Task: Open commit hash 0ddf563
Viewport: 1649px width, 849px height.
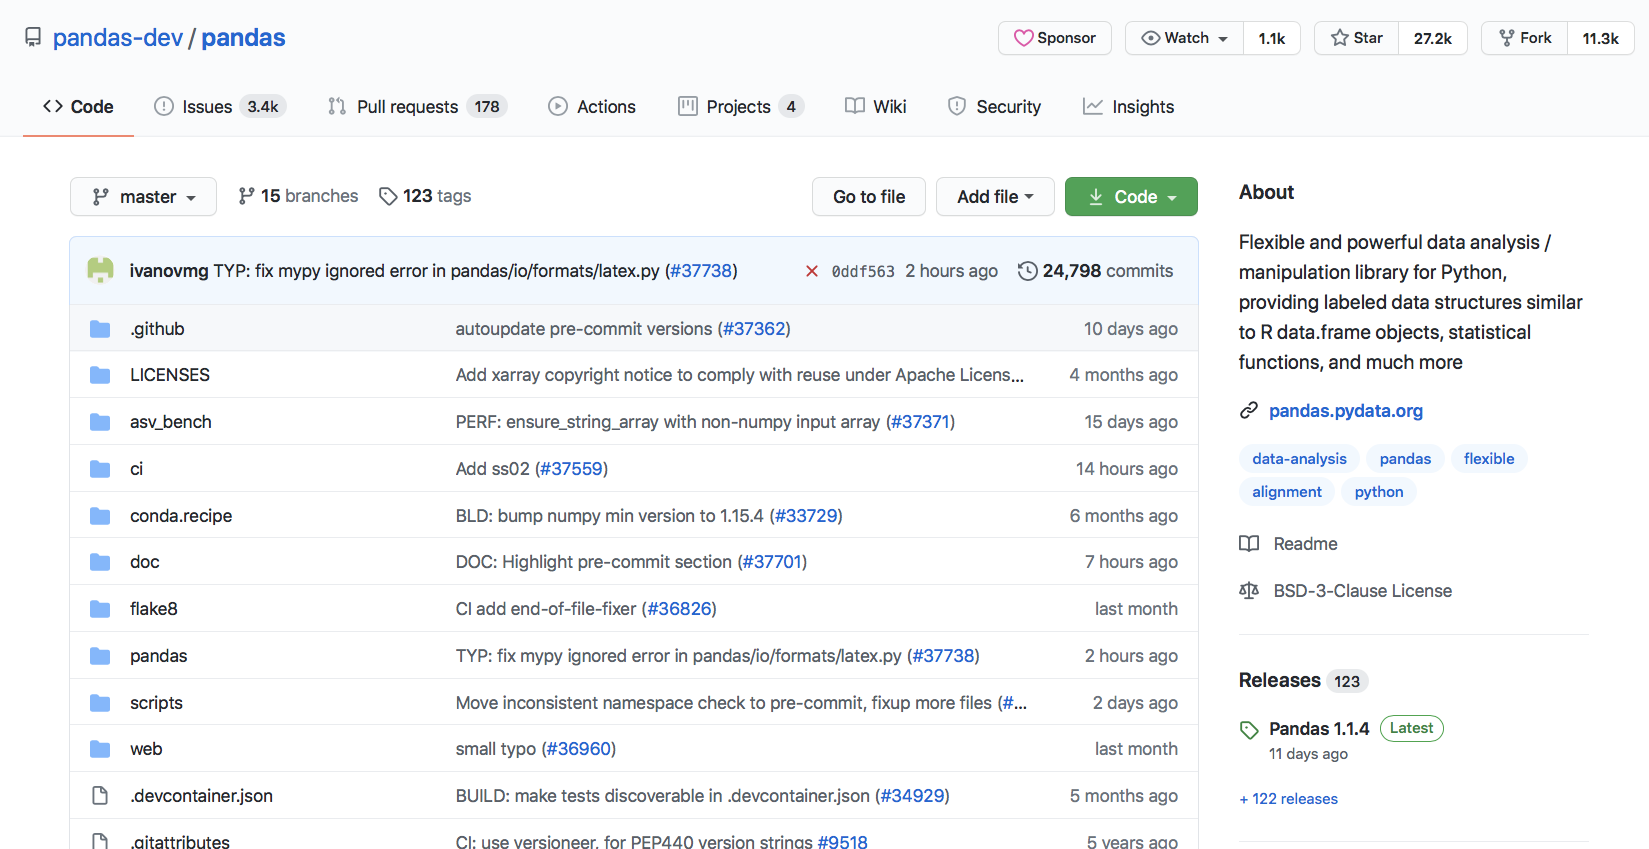Action: 863,272
